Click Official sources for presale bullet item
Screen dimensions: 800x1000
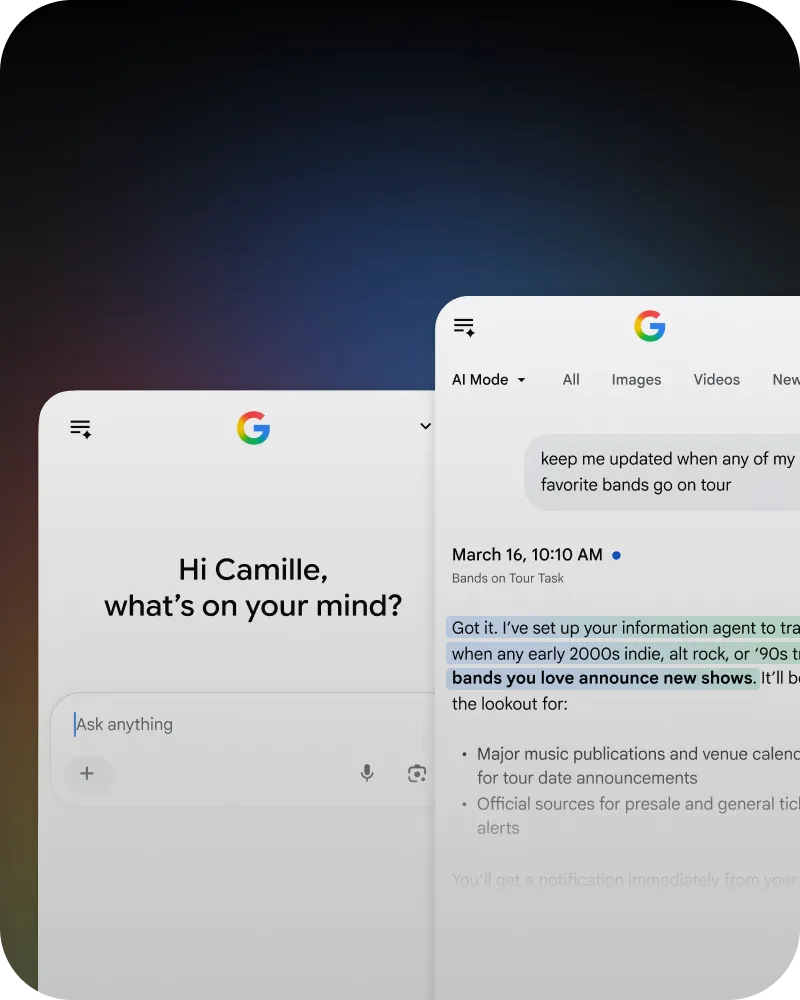coord(638,816)
